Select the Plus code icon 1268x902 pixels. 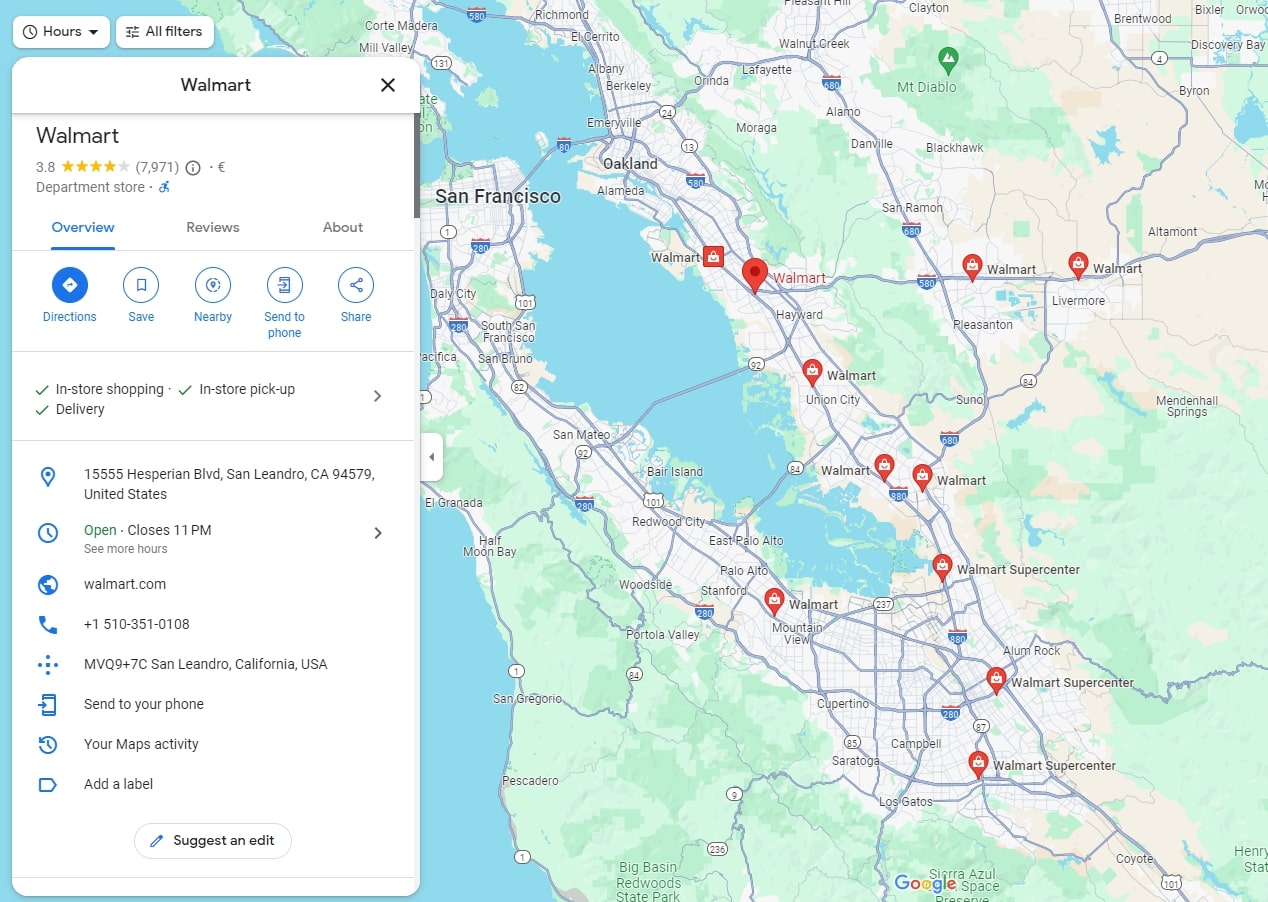coord(47,664)
